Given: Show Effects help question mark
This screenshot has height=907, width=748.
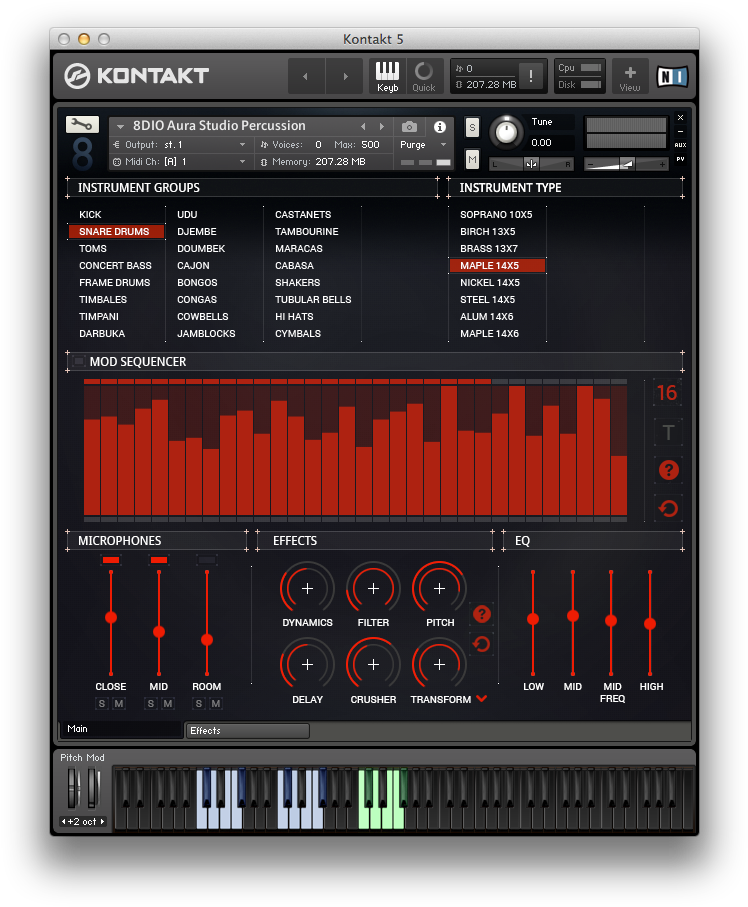Looking at the screenshot, I should [x=482, y=614].
